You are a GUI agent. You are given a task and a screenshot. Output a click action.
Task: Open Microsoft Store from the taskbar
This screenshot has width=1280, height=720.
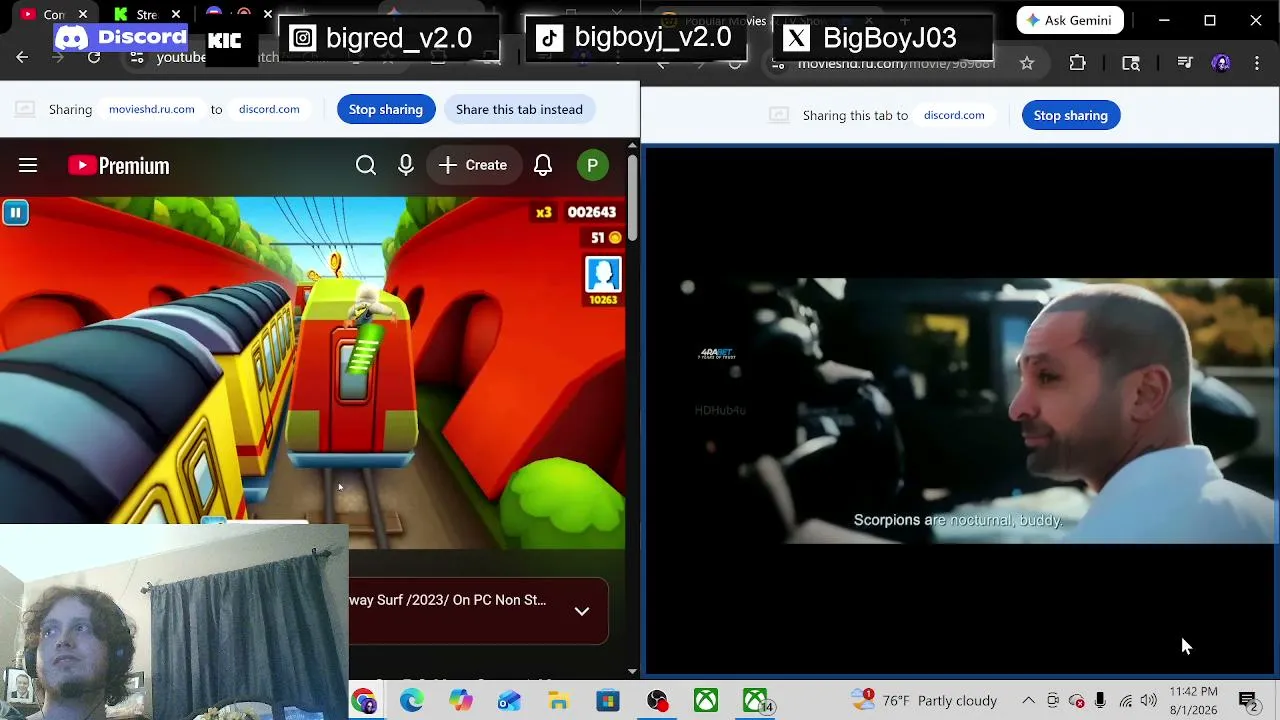click(608, 701)
